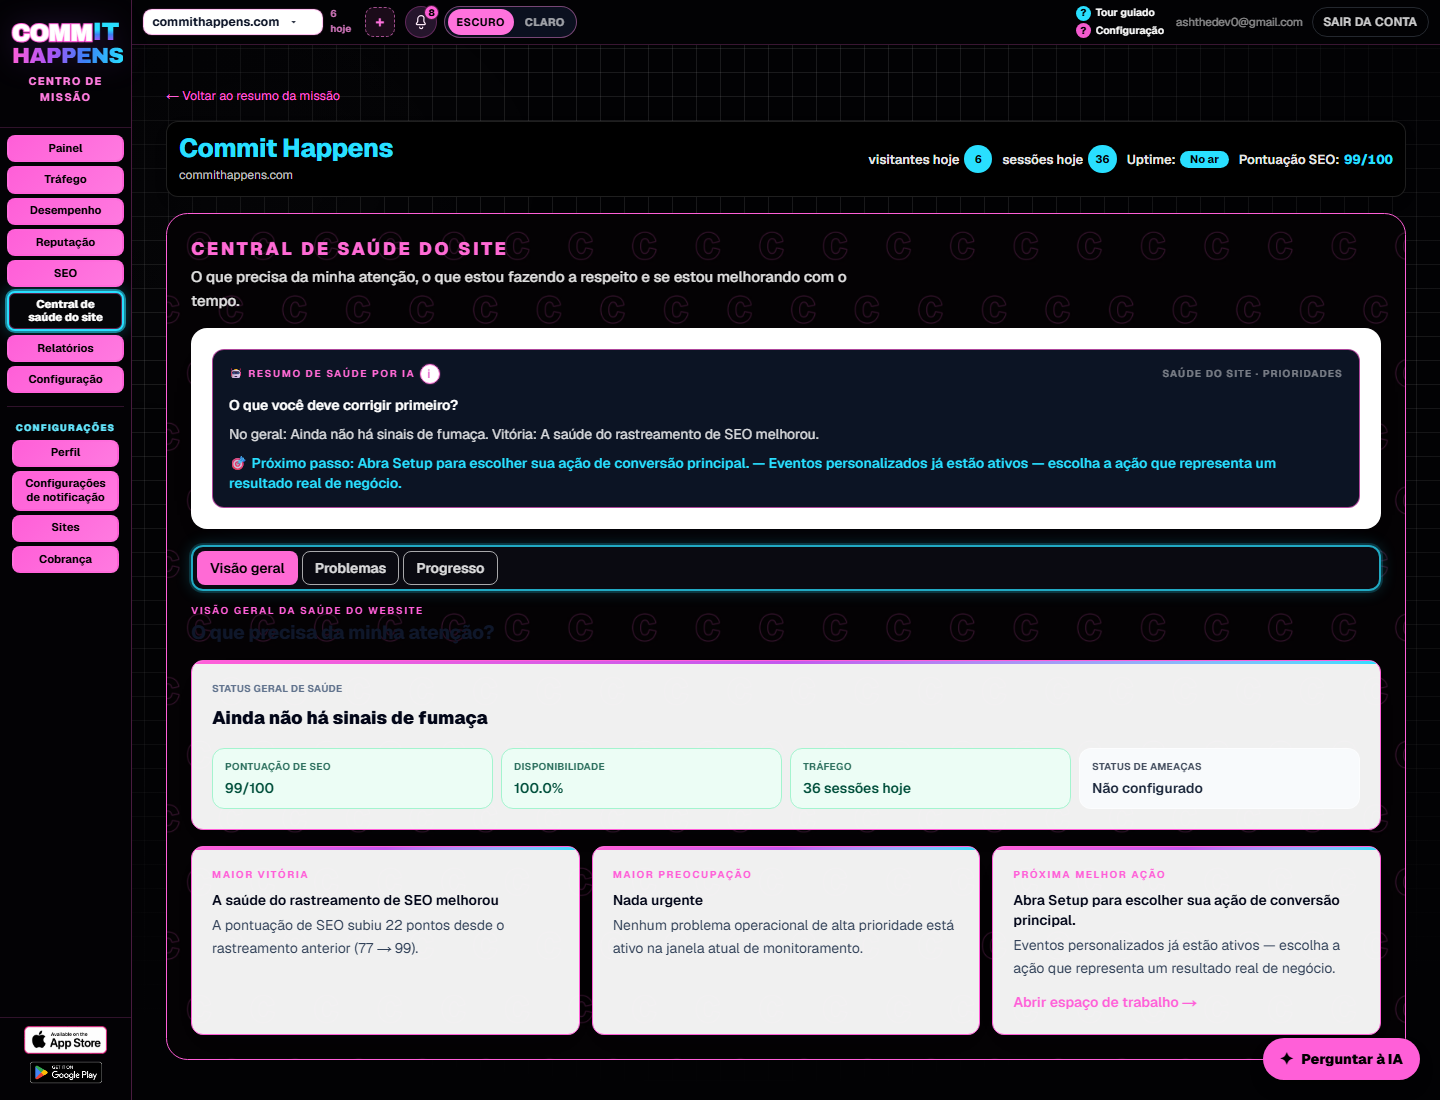Open Relatórios in the sidebar
Image resolution: width=1440 pixels, height=1100 pixels.
[x=65, y=348]
